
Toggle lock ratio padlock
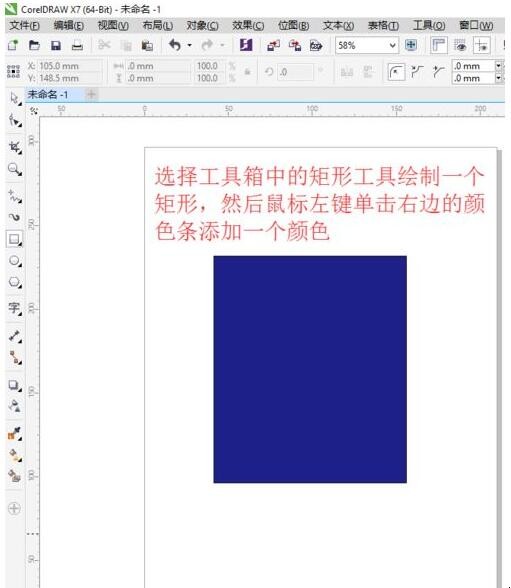(247, 72)
